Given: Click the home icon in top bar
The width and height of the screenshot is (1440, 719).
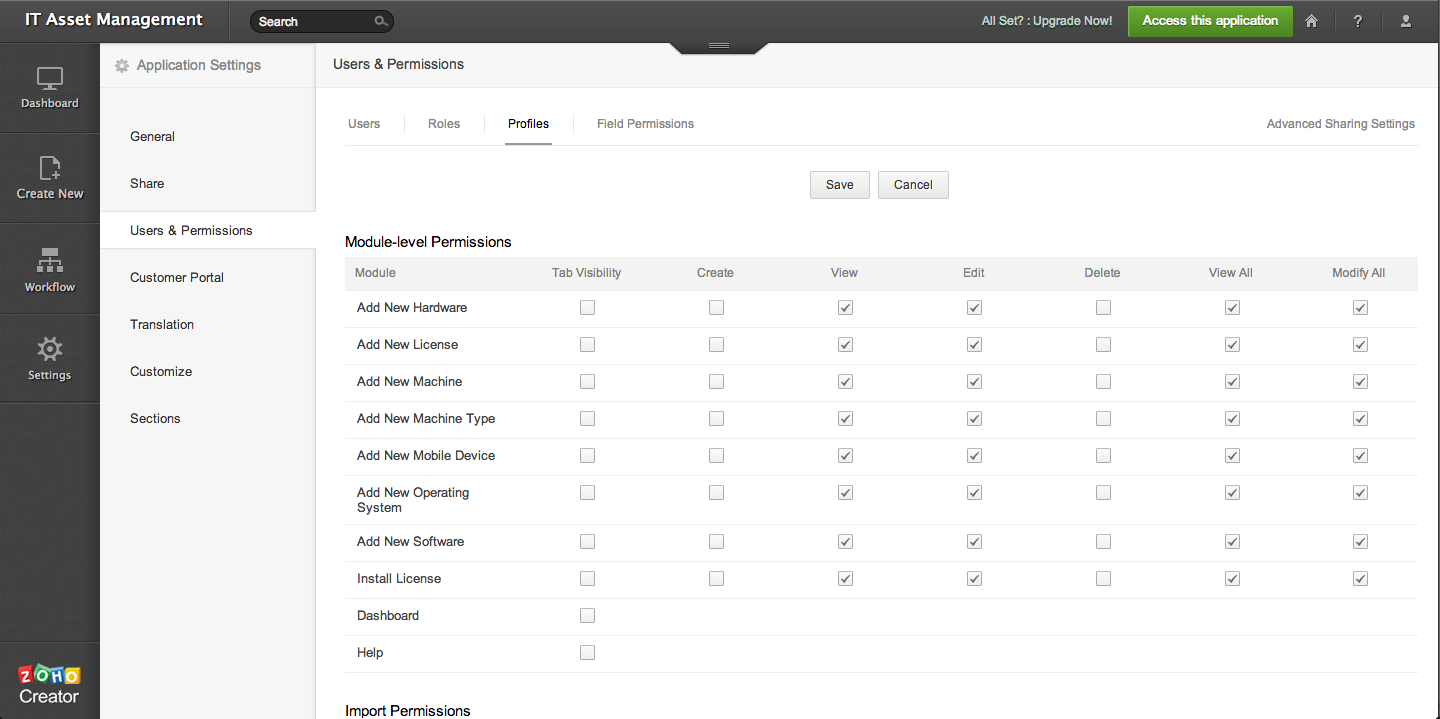Looking at the screenshot, I should tap(1311, 21).
